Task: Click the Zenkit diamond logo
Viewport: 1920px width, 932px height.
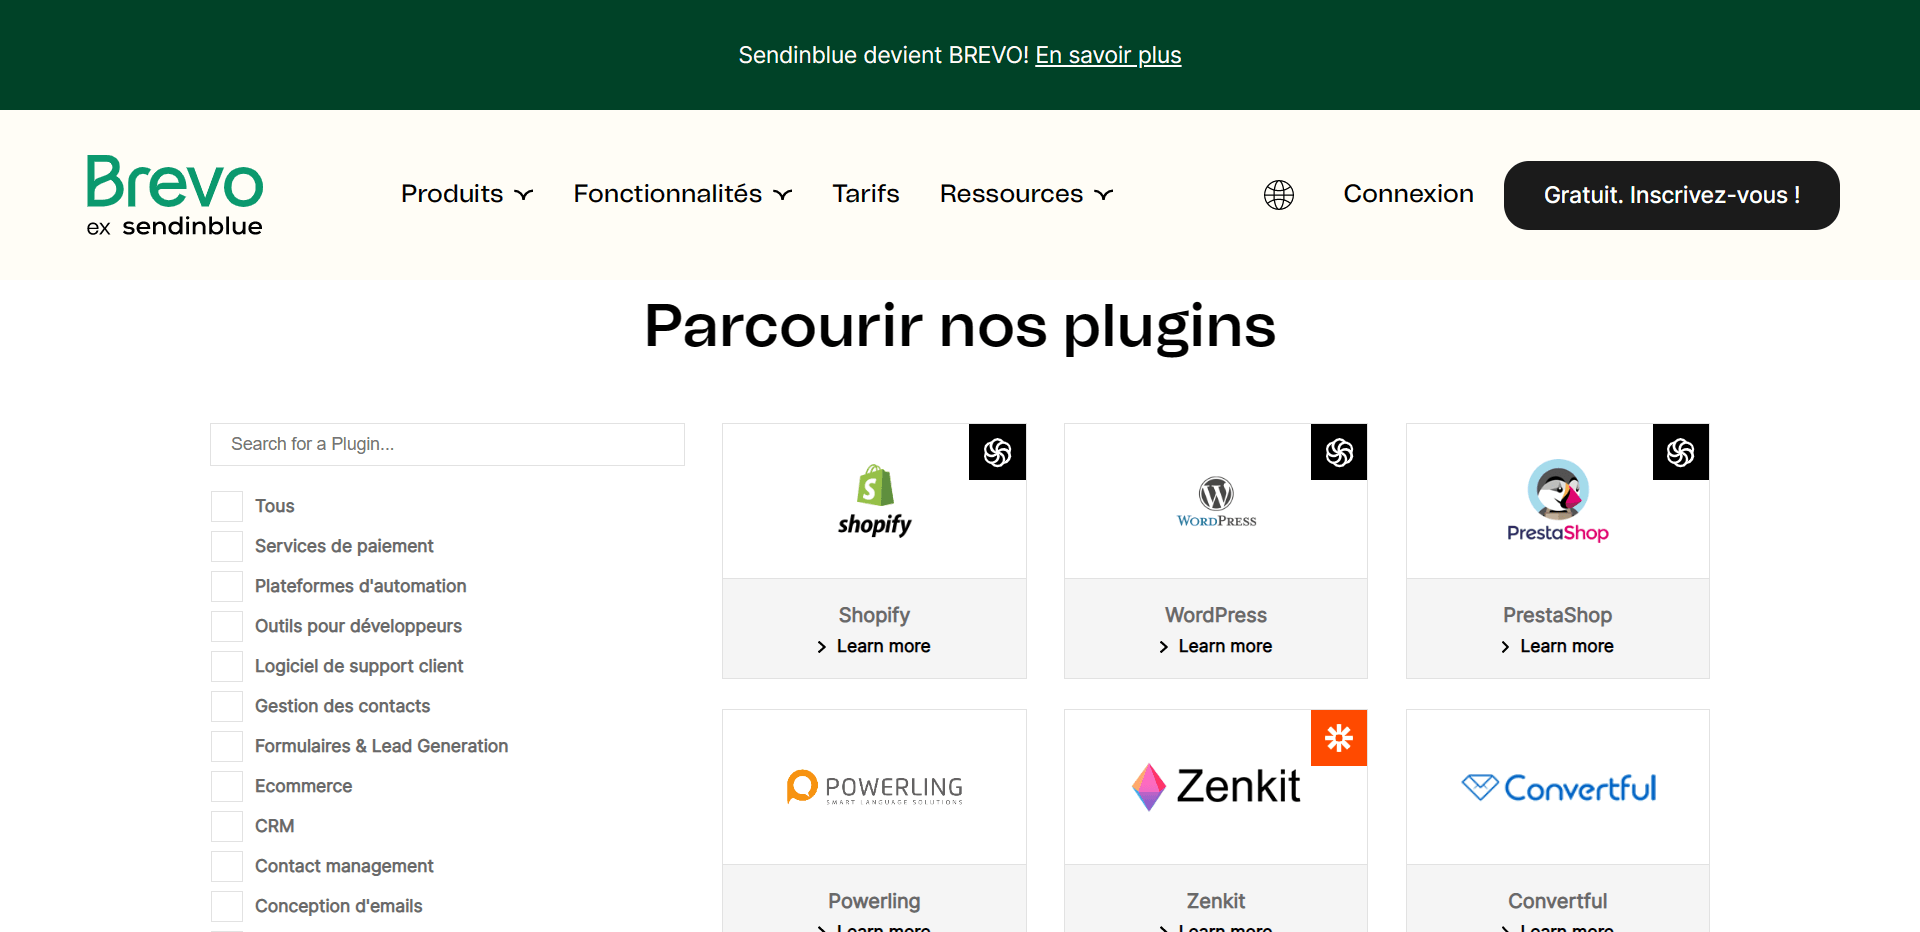Action: click(1149, 787)
